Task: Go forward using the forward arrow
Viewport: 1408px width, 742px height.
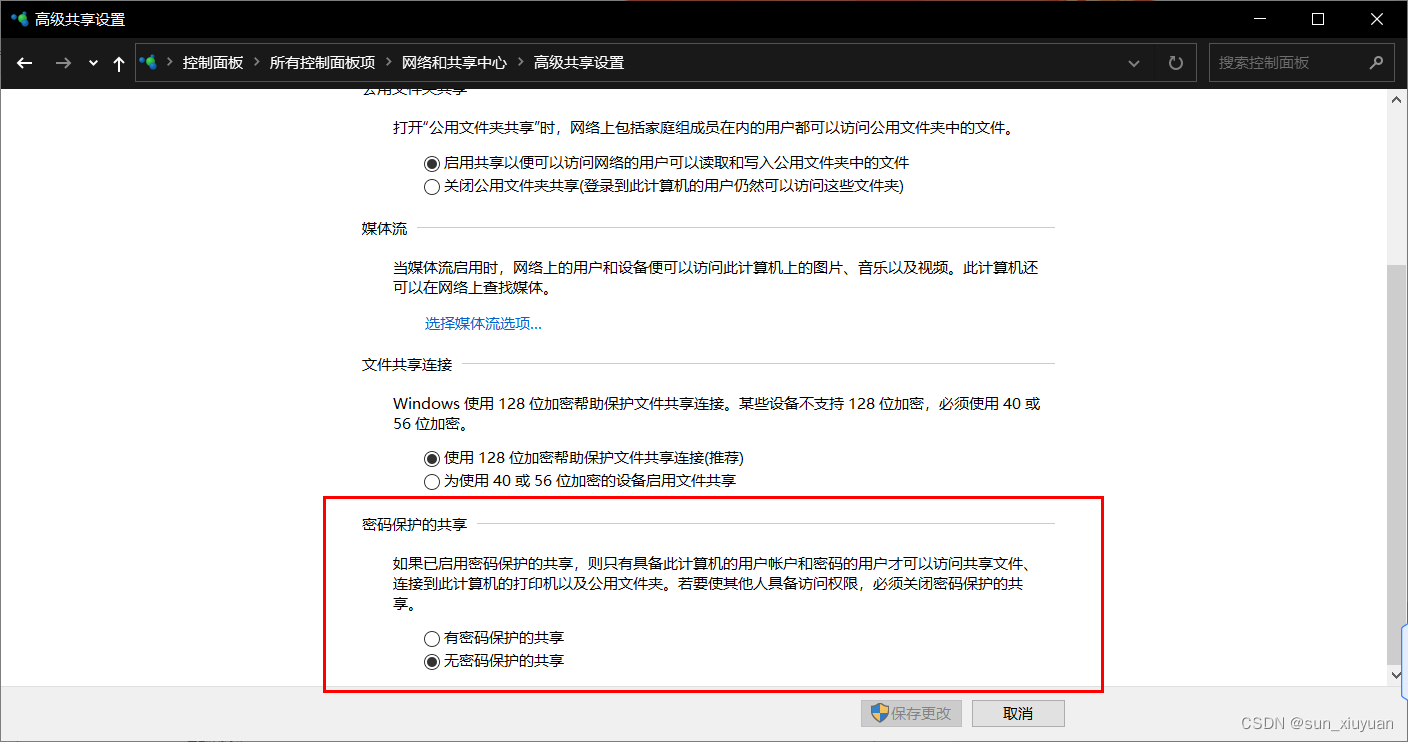Action: pos(63,63)
